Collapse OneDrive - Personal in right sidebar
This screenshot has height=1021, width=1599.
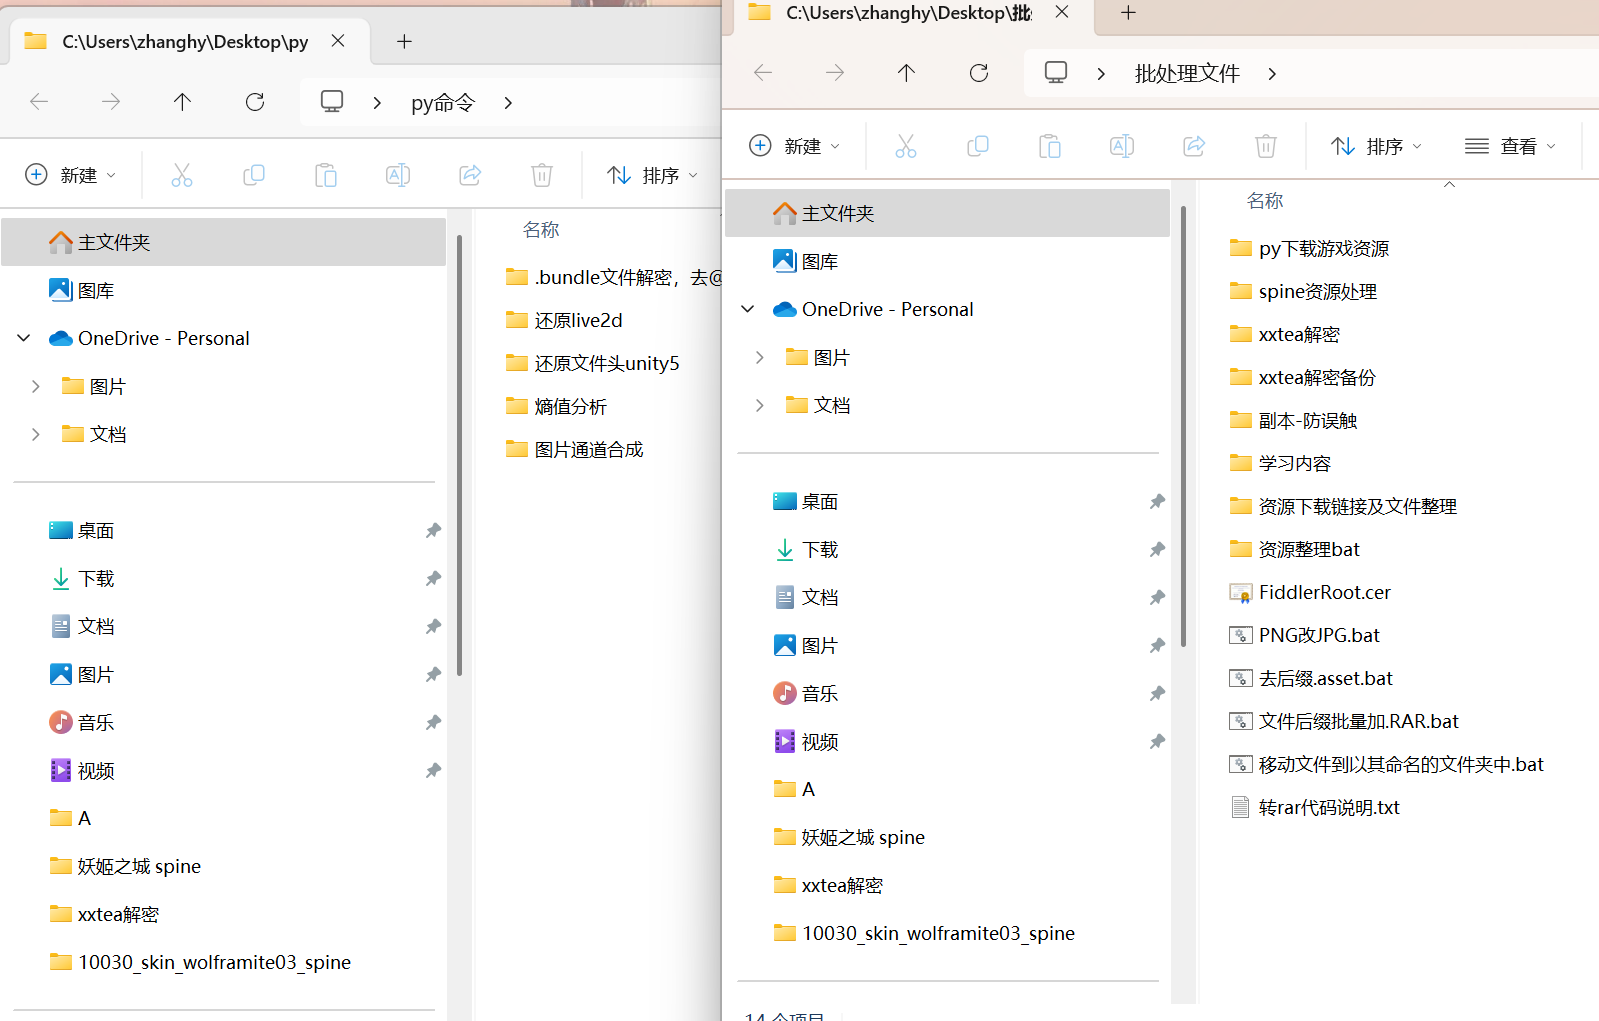[x=747, y=309]
